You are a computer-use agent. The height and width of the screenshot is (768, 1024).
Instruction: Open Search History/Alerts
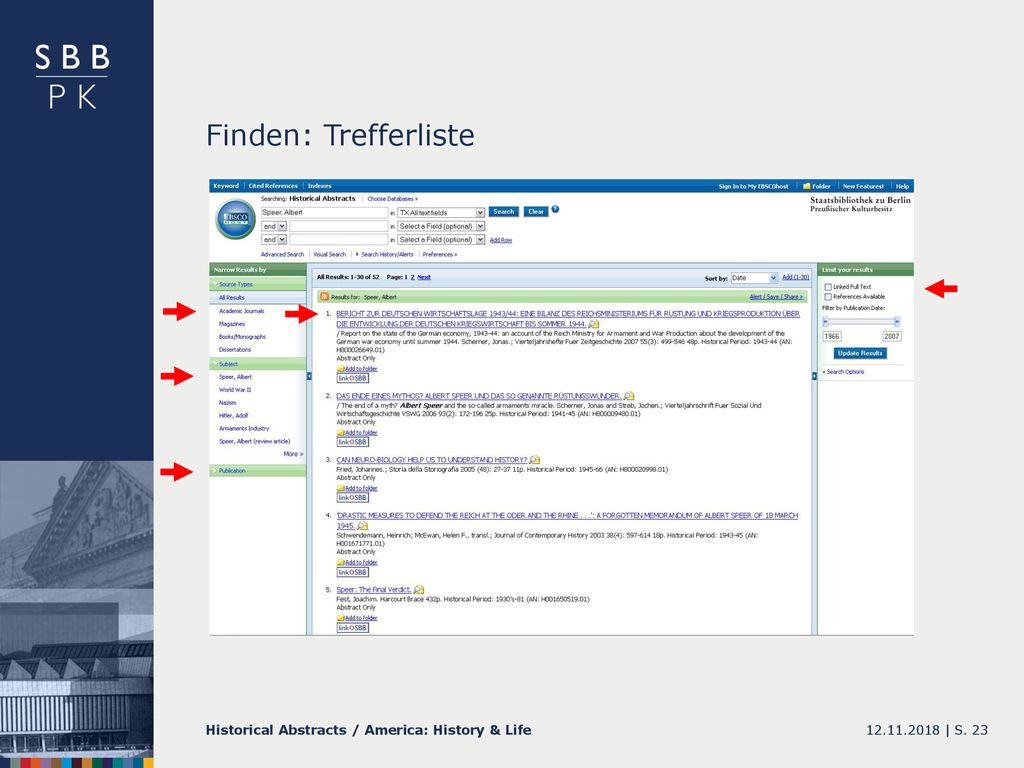(x=387, y=255)
